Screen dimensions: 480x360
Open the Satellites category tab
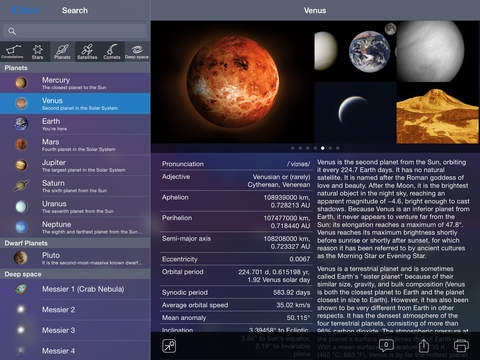coord(87,51)
